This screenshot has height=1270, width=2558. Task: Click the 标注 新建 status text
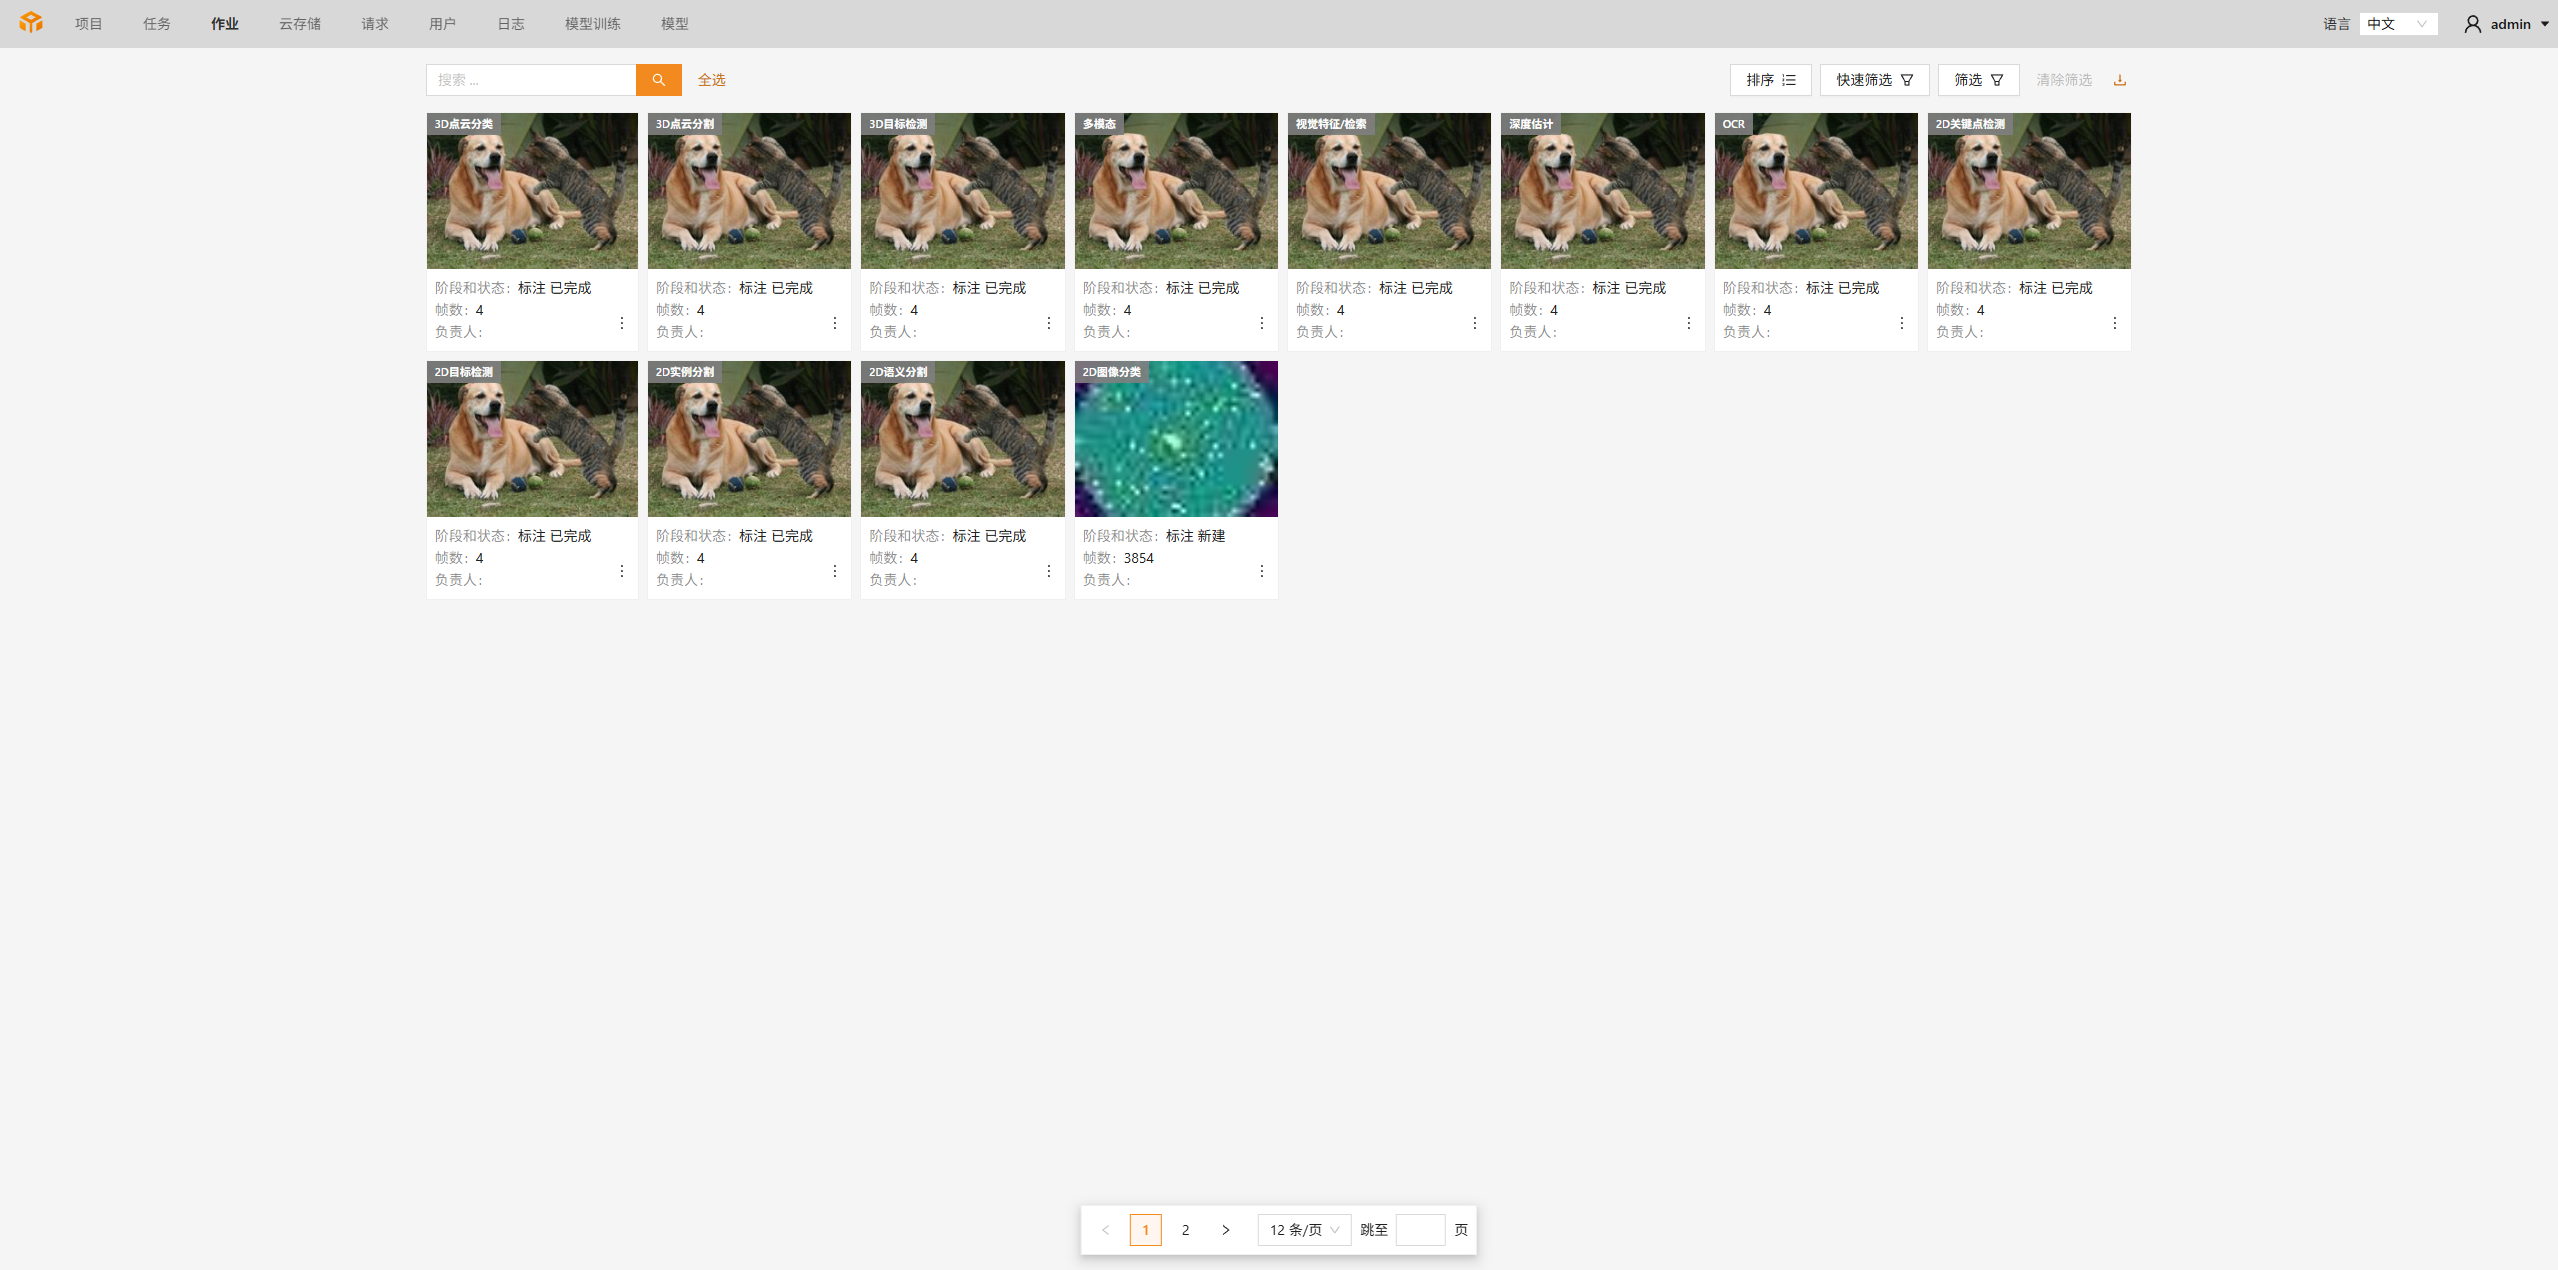1195,536
